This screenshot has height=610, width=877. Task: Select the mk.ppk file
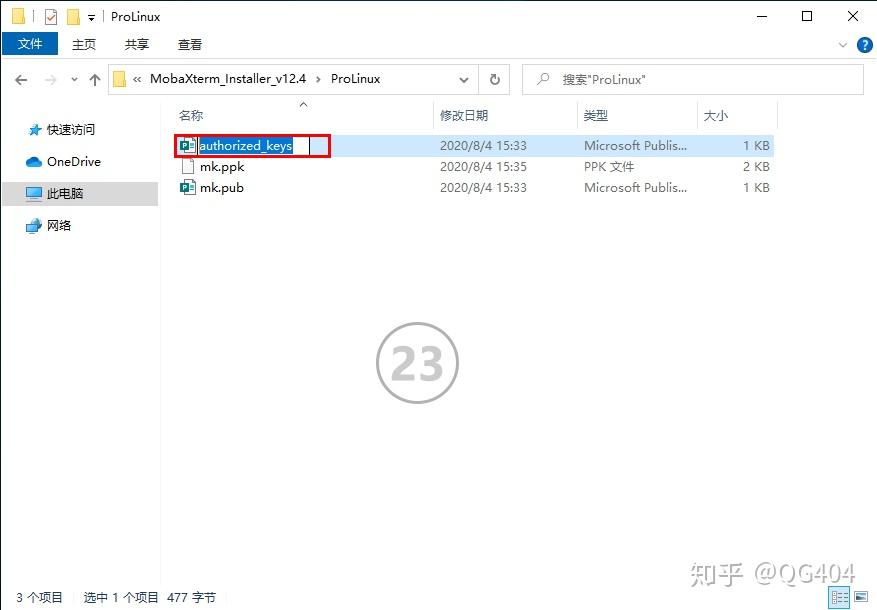point(223,167)
